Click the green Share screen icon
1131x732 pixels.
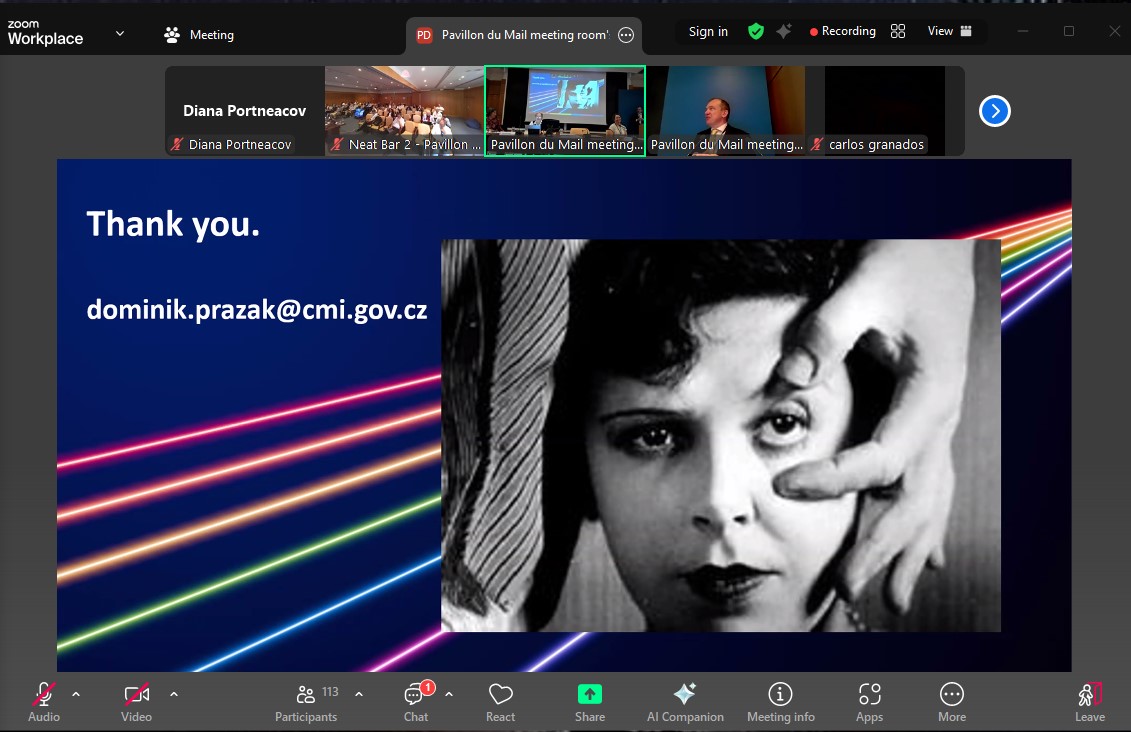tap(590, 694)
